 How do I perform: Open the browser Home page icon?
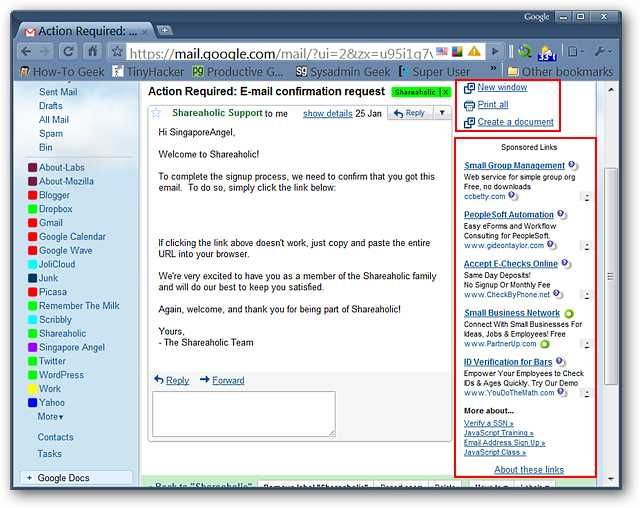[x=93, y=51]
